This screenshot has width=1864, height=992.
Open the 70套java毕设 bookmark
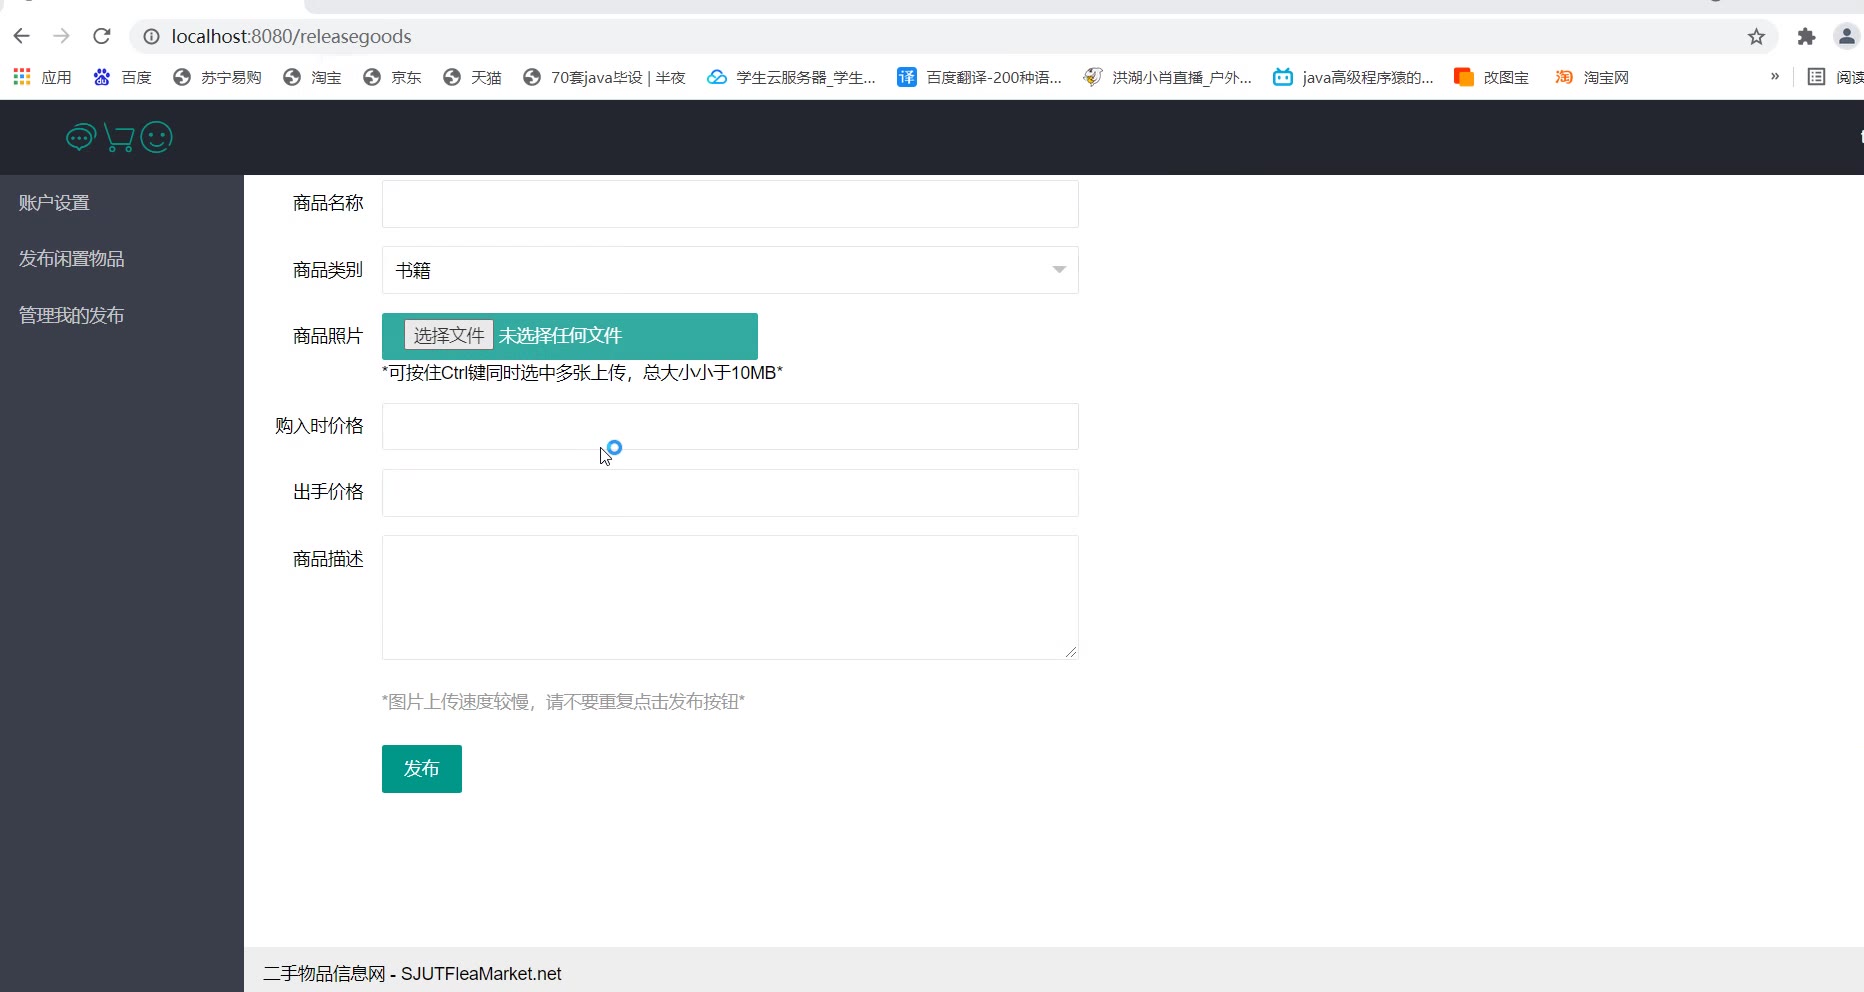604,77
